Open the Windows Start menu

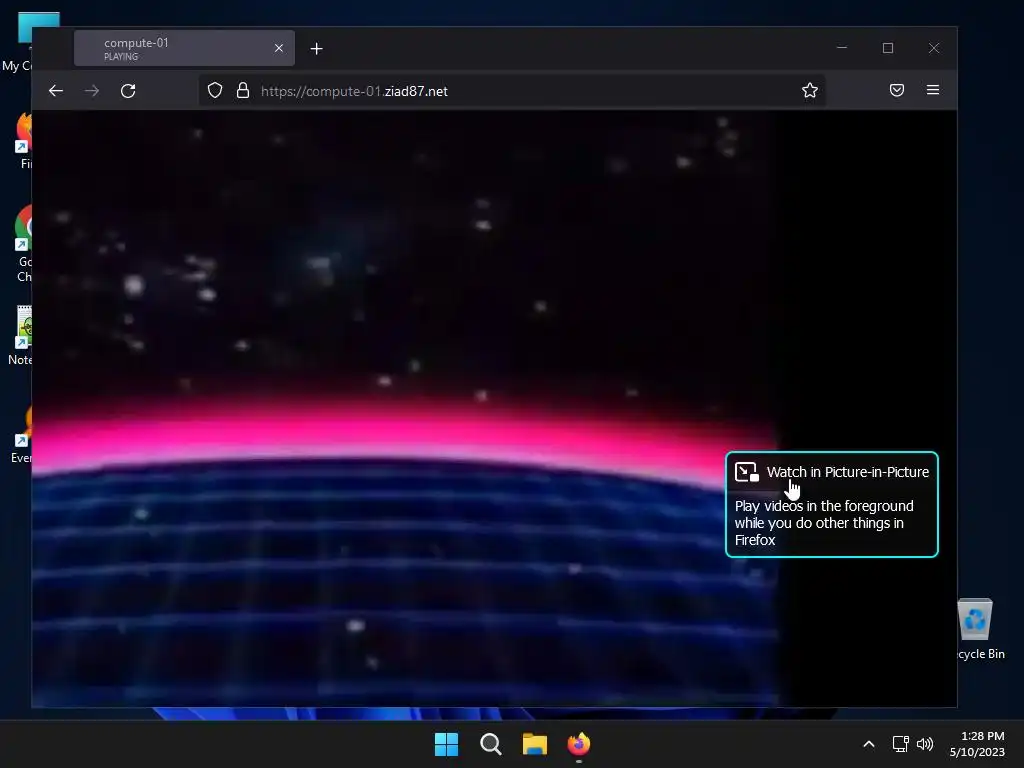click(x=447, y=744)
